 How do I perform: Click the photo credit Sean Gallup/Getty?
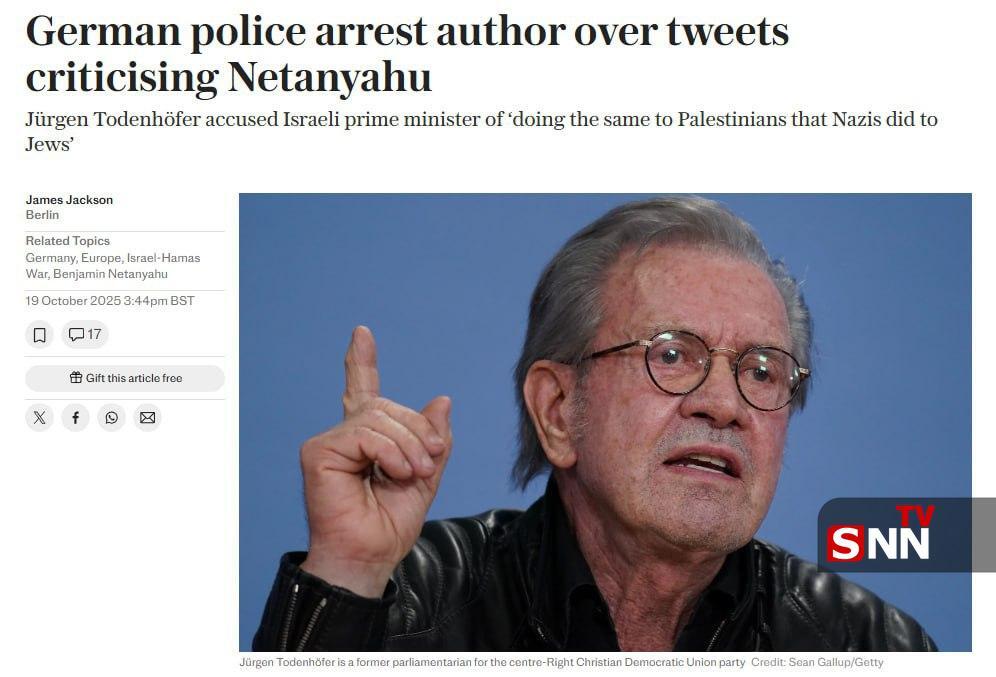coord(817,662)
